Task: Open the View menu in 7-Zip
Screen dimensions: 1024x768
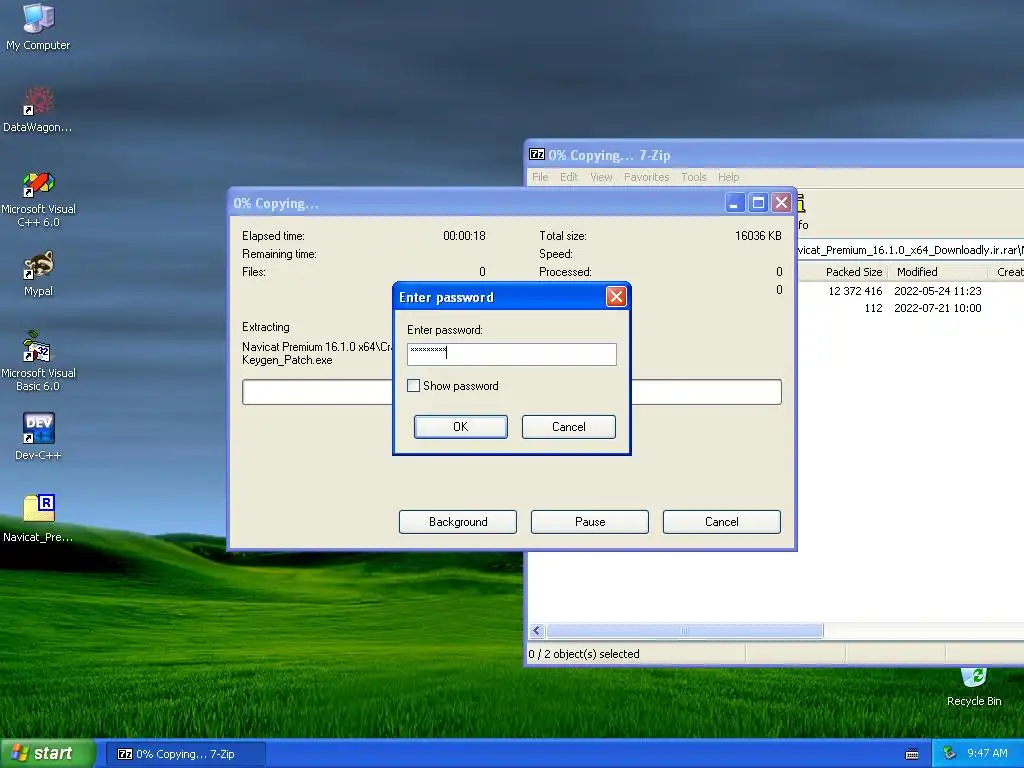Action: [601, 177]
